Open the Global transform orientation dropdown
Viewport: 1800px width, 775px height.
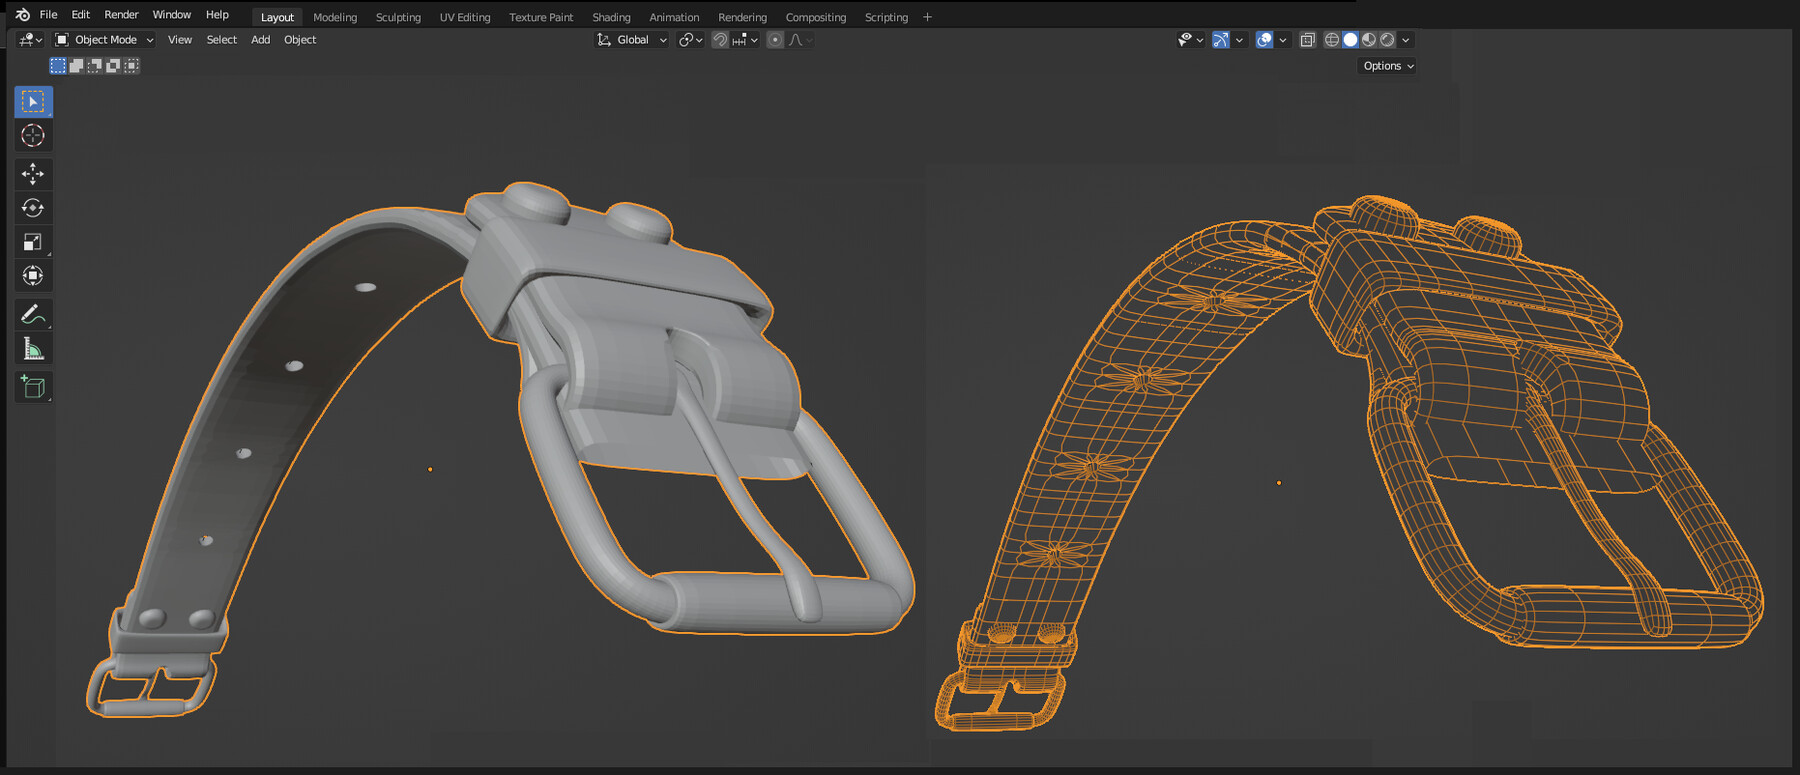coord(631,40)
